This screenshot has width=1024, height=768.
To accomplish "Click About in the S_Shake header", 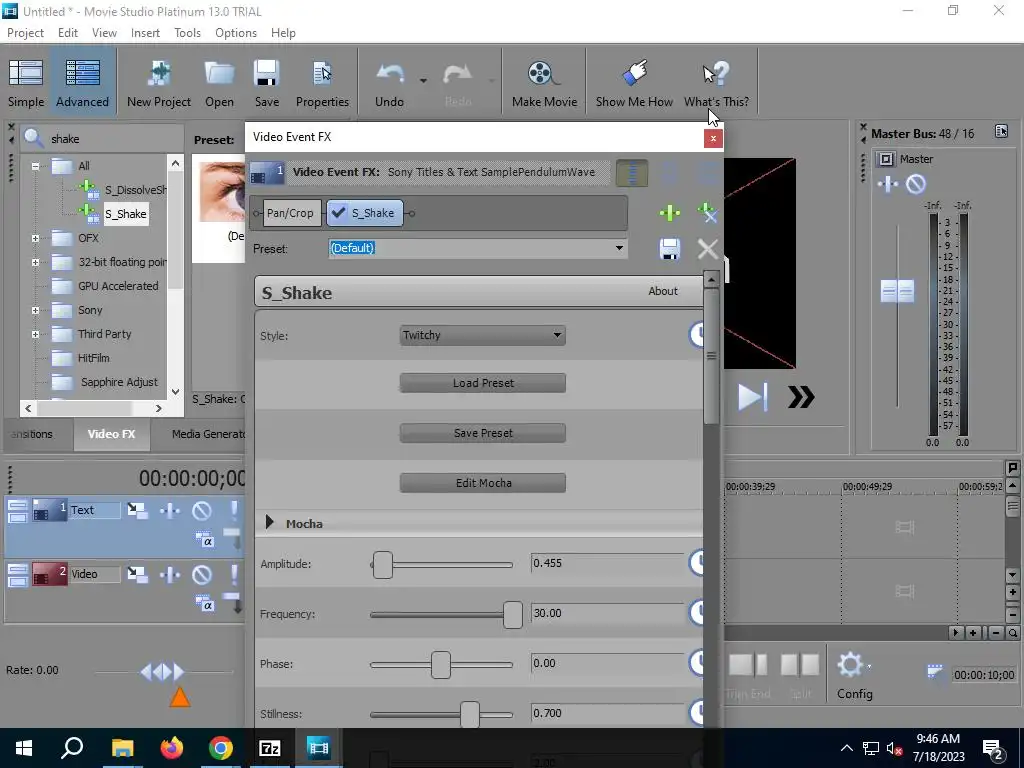I will point(663,291).
